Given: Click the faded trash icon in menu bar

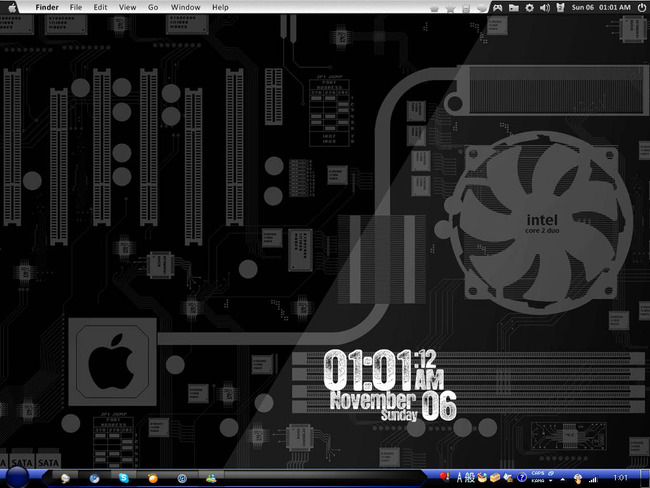Looking at the screenshot, I should tap(466, 8).
